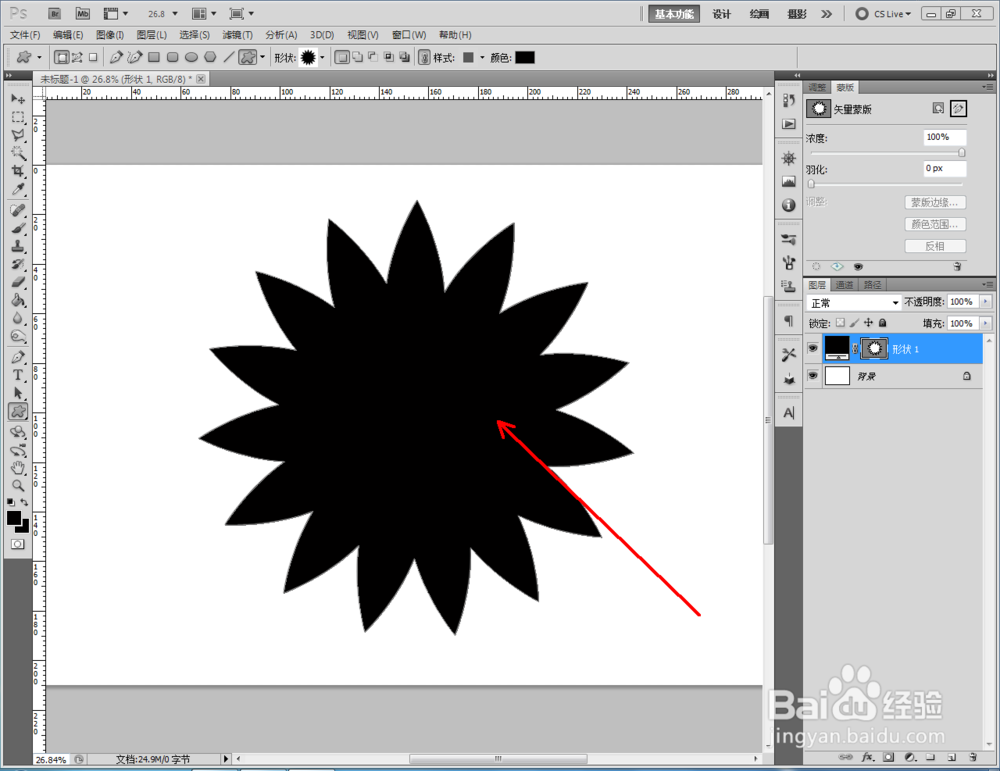Choose Polygon shape in options bar
This screenshot has width=1000, height=771.
[210, 57]
